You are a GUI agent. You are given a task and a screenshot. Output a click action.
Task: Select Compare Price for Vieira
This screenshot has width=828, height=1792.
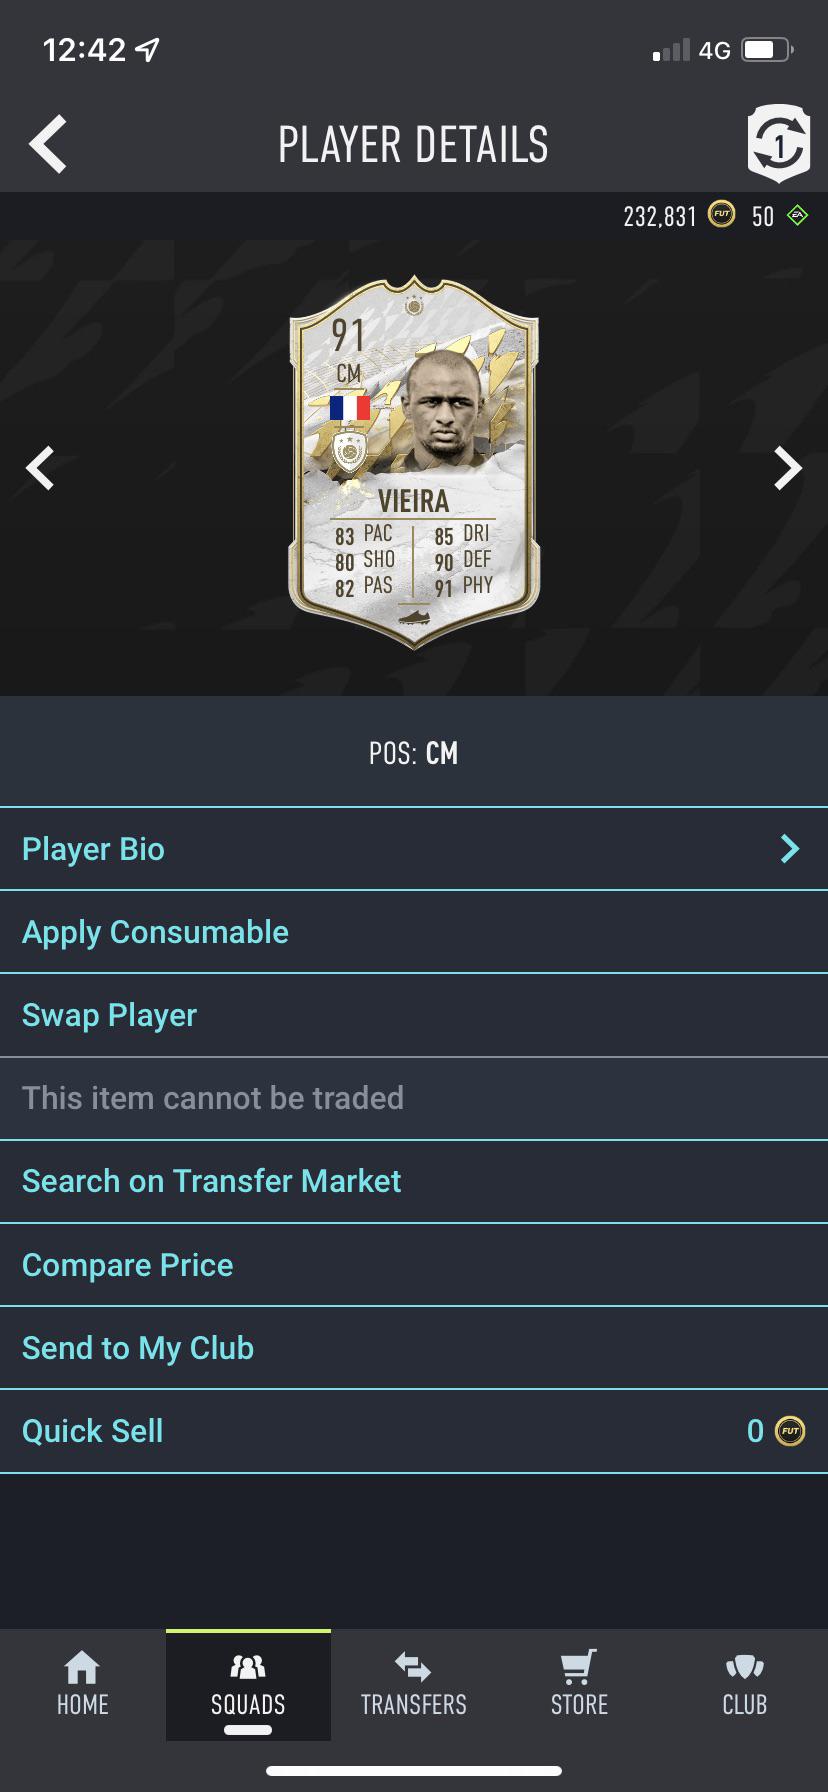pos(127,1264)
